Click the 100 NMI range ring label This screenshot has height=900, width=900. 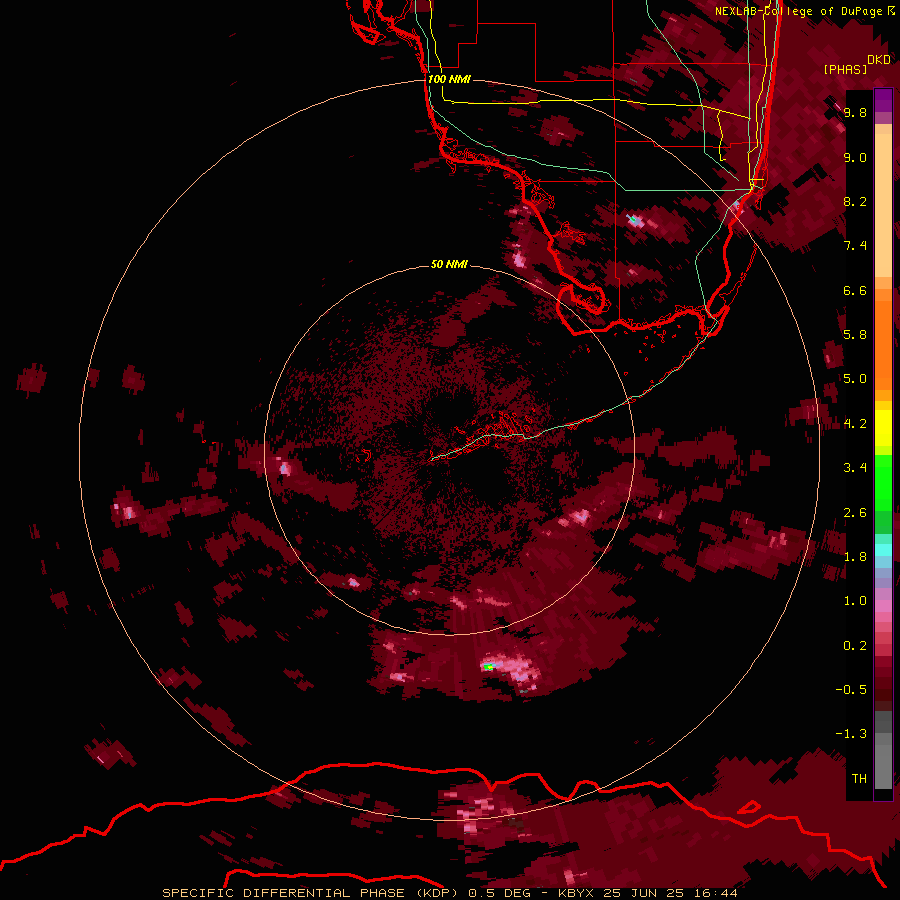coord(449,79)
